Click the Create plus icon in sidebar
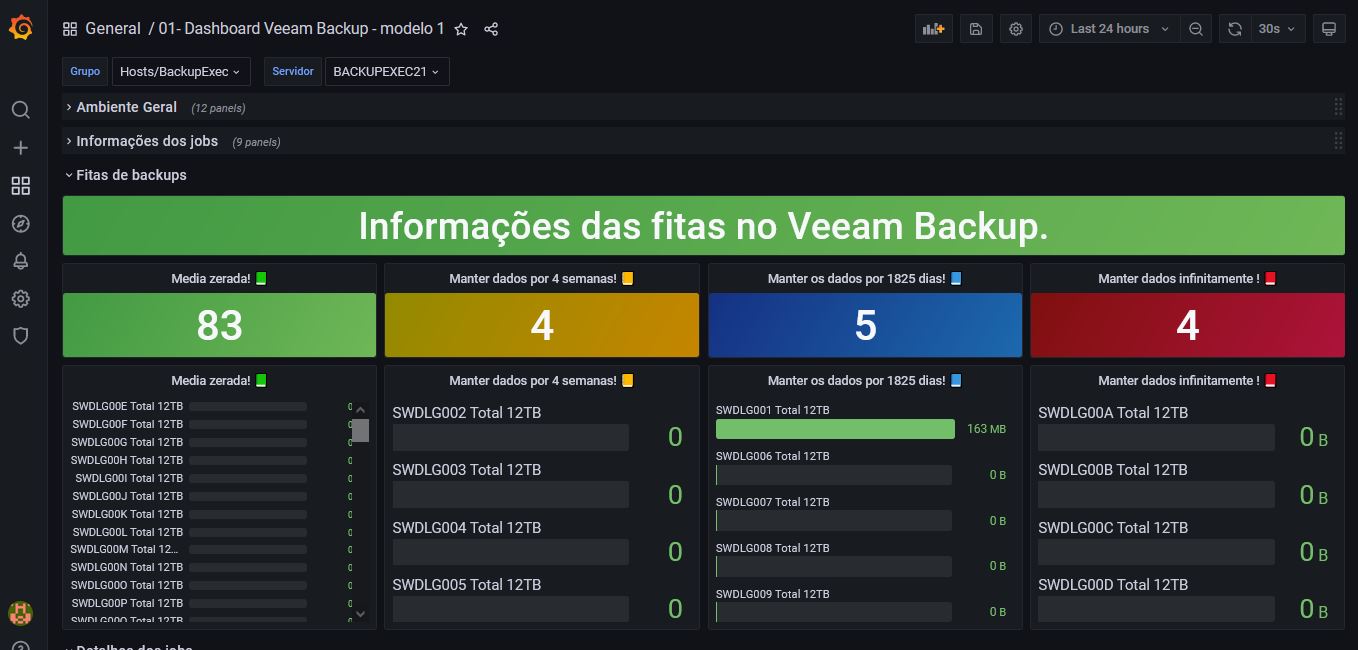 pos(20,148)
